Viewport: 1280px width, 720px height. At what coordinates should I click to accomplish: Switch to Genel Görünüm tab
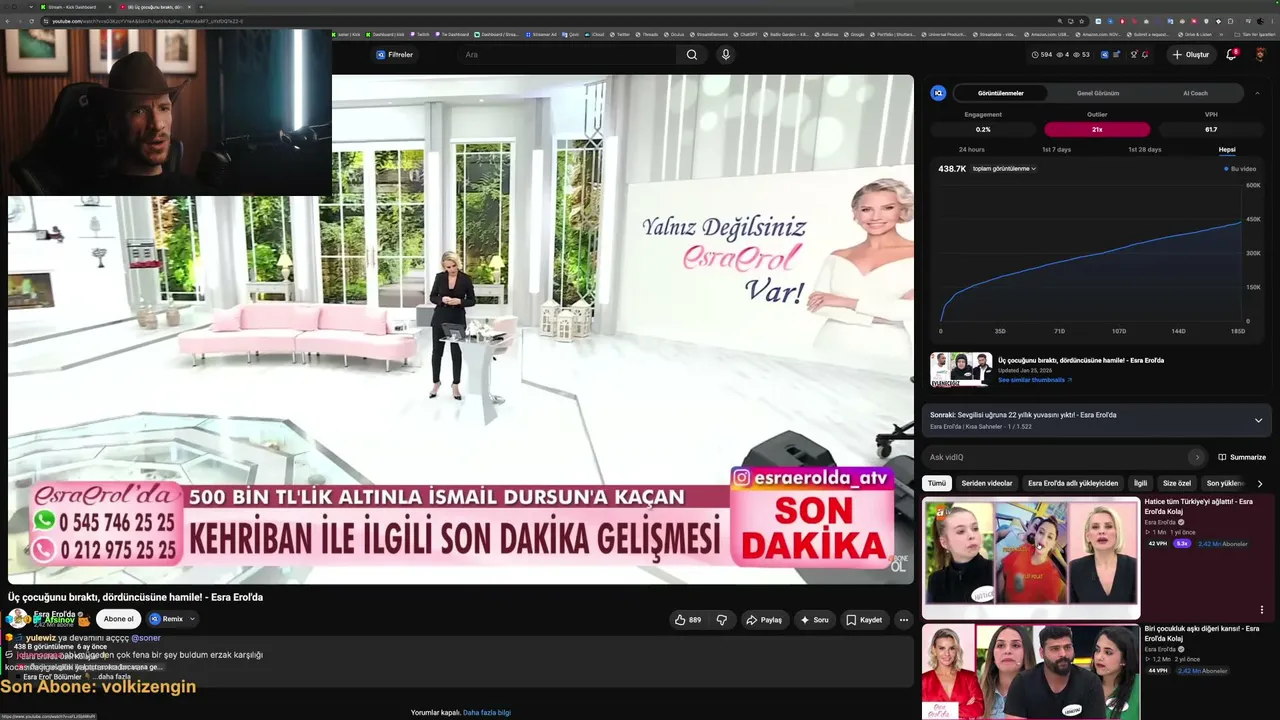1098,93
